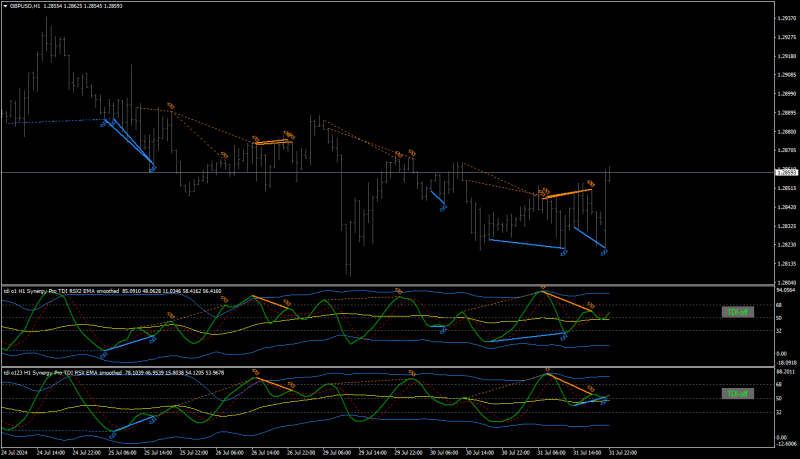Click the 1.28135 price scale label

coord(786,264)
